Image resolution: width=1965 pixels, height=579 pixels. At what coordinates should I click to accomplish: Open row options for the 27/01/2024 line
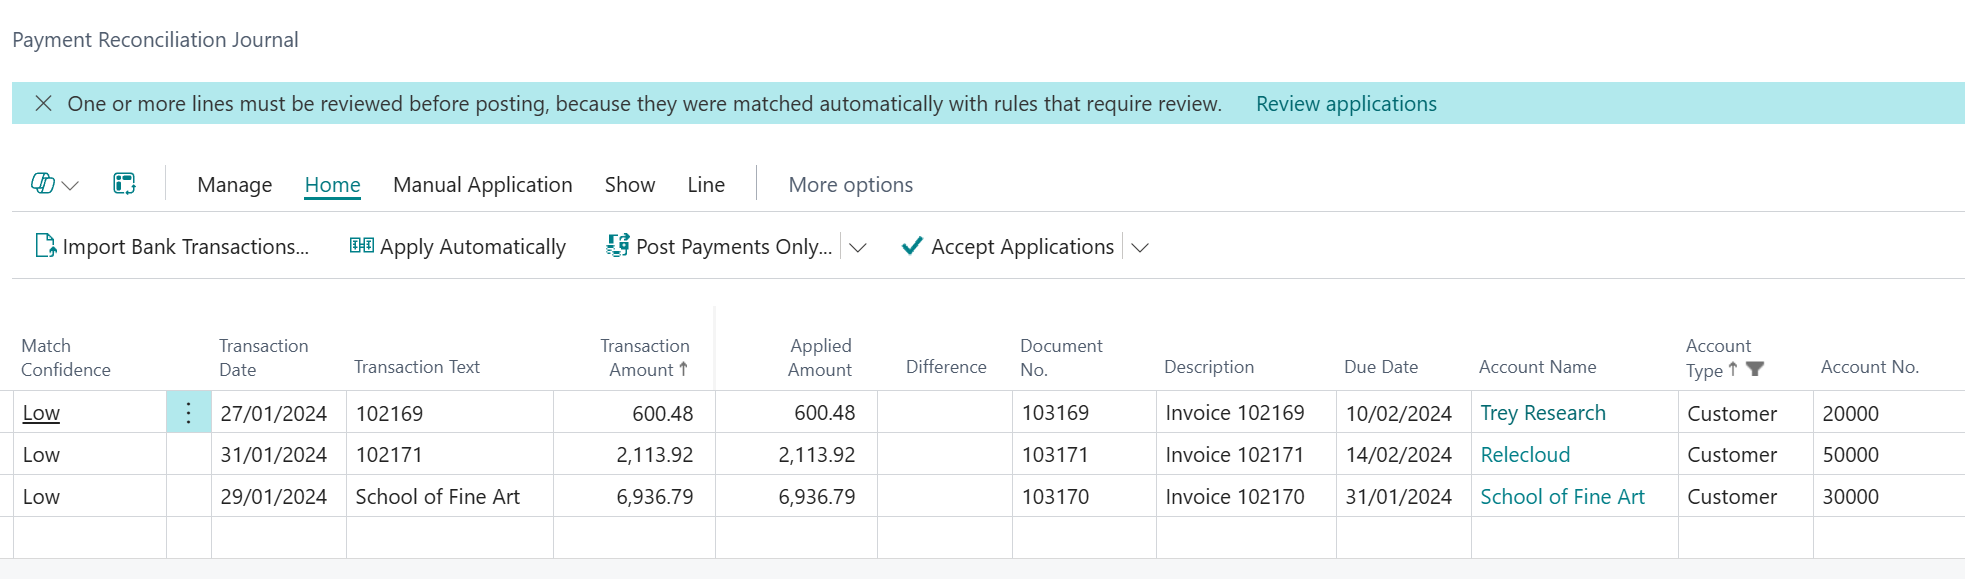(x=189, y=412)
